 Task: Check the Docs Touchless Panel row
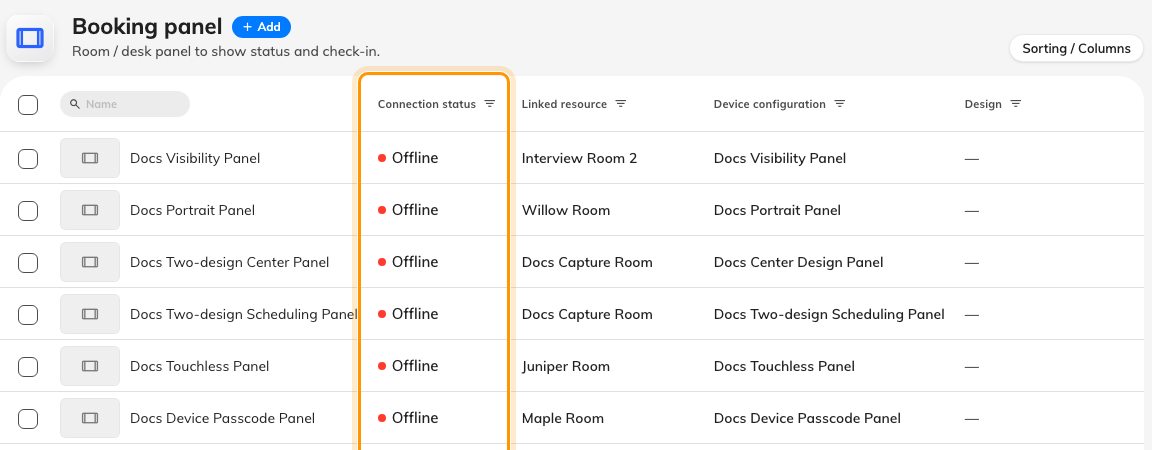click(28, 366)
